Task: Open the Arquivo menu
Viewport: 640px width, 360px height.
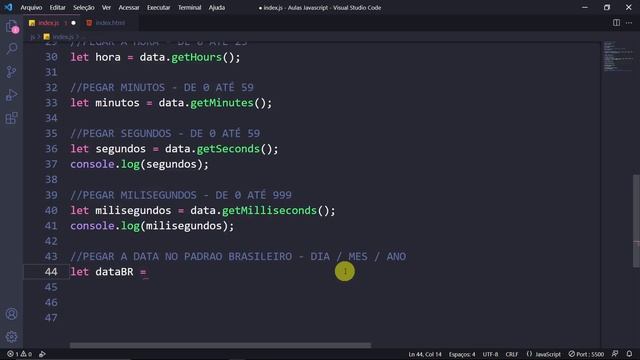Action: click(x=31, y=7)
